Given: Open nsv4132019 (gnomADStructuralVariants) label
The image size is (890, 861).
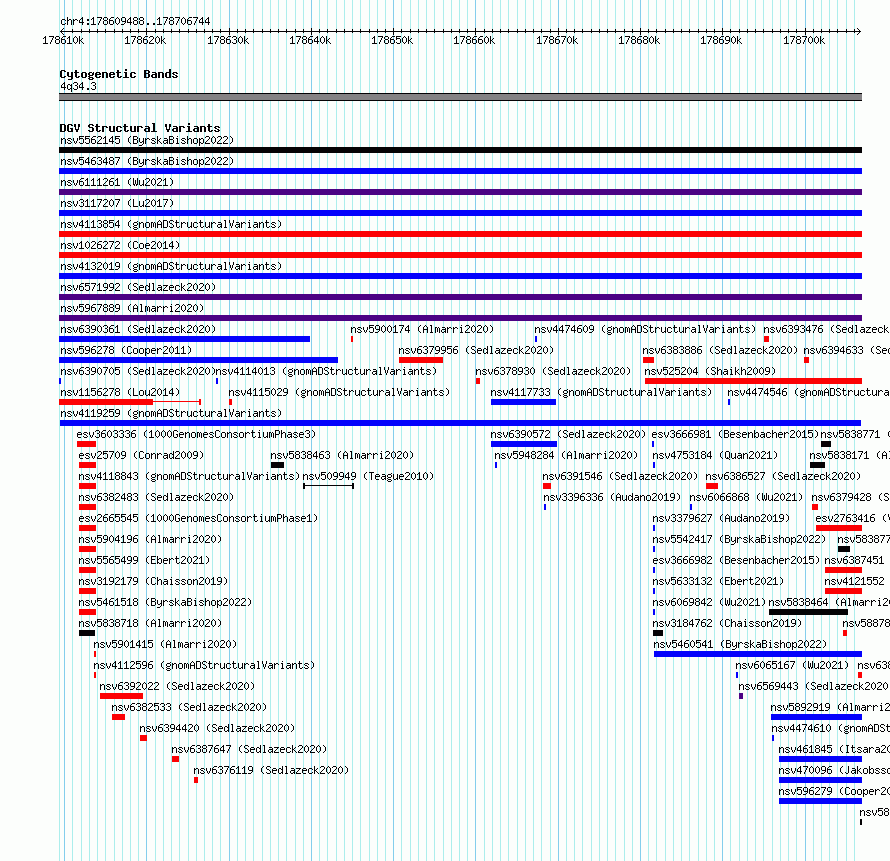Looking at the screenshot, I should pos(171,266).
